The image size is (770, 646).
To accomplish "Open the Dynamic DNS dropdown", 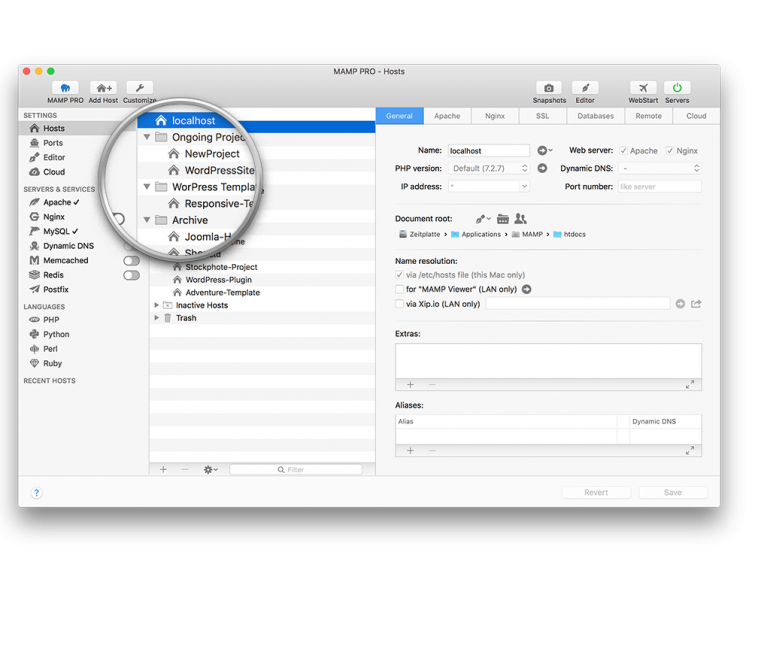I will [x=660, y=168].
